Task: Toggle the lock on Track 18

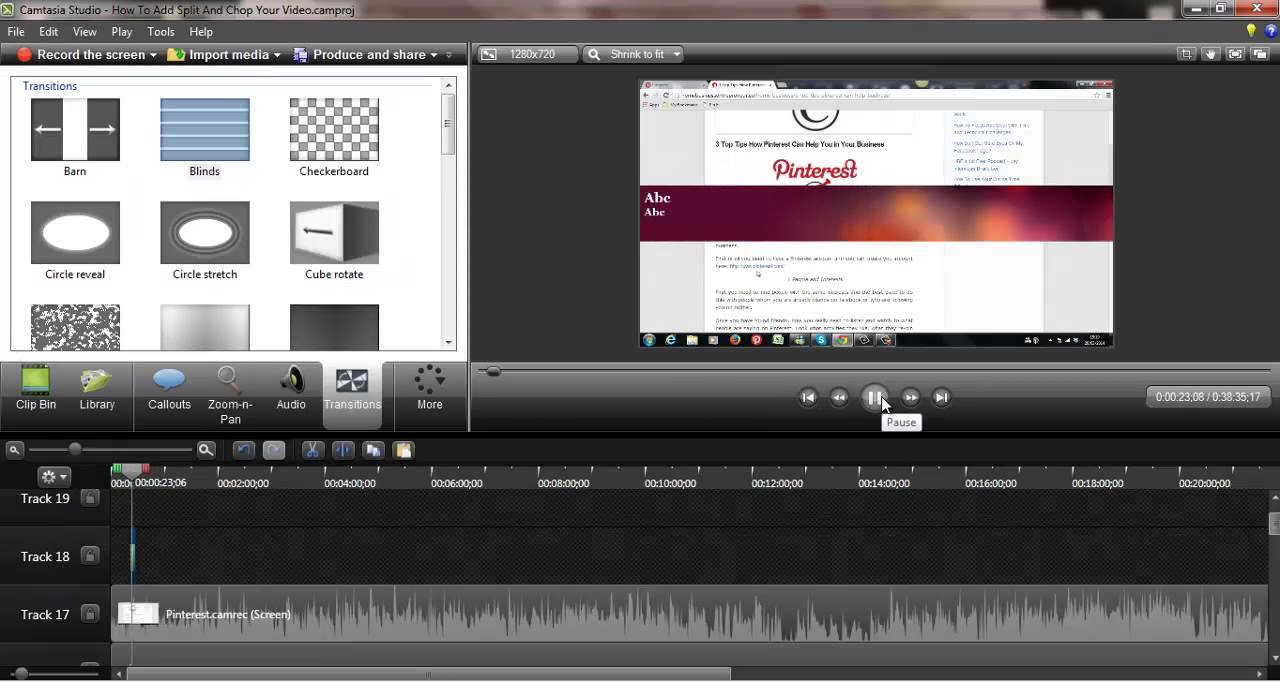Action: coord(90,556)
